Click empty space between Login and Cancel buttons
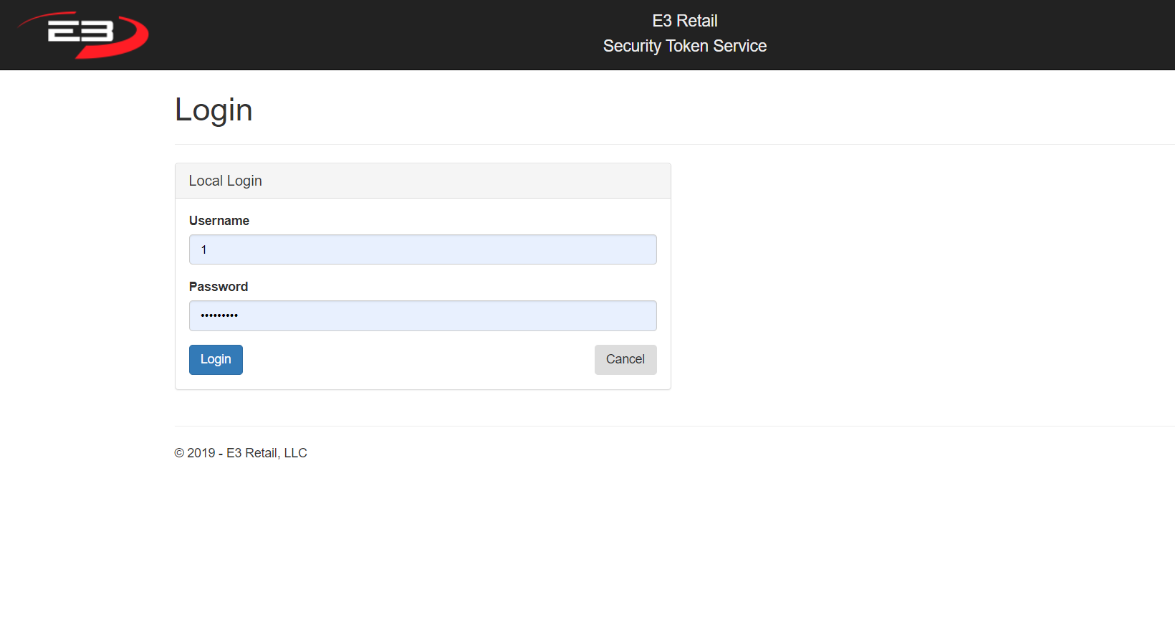The height and width of the screenshot is (643, 1175). [420, 360]
